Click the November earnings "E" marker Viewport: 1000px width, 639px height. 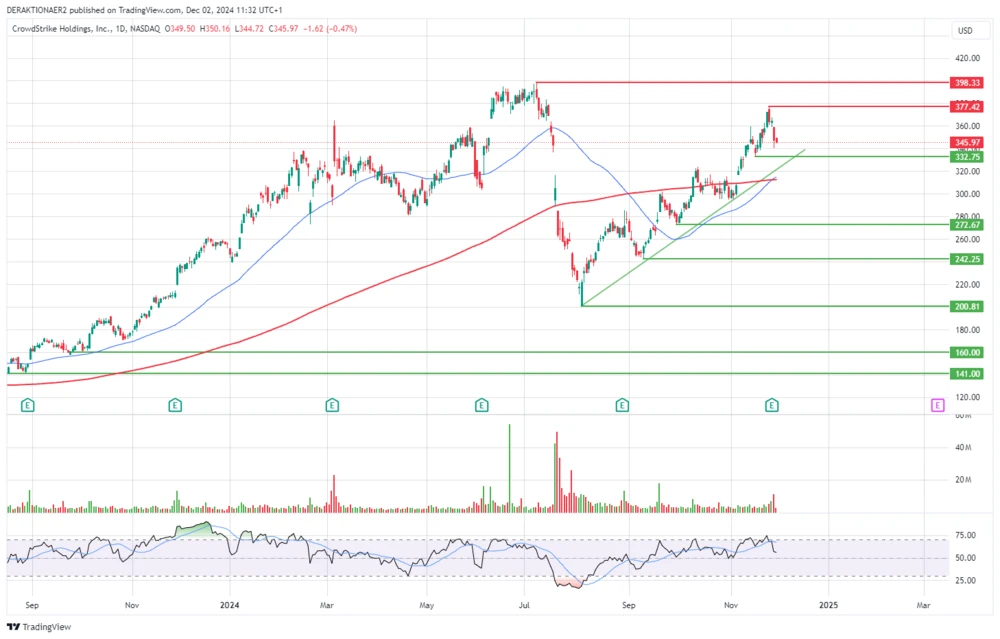coord(771,405)
